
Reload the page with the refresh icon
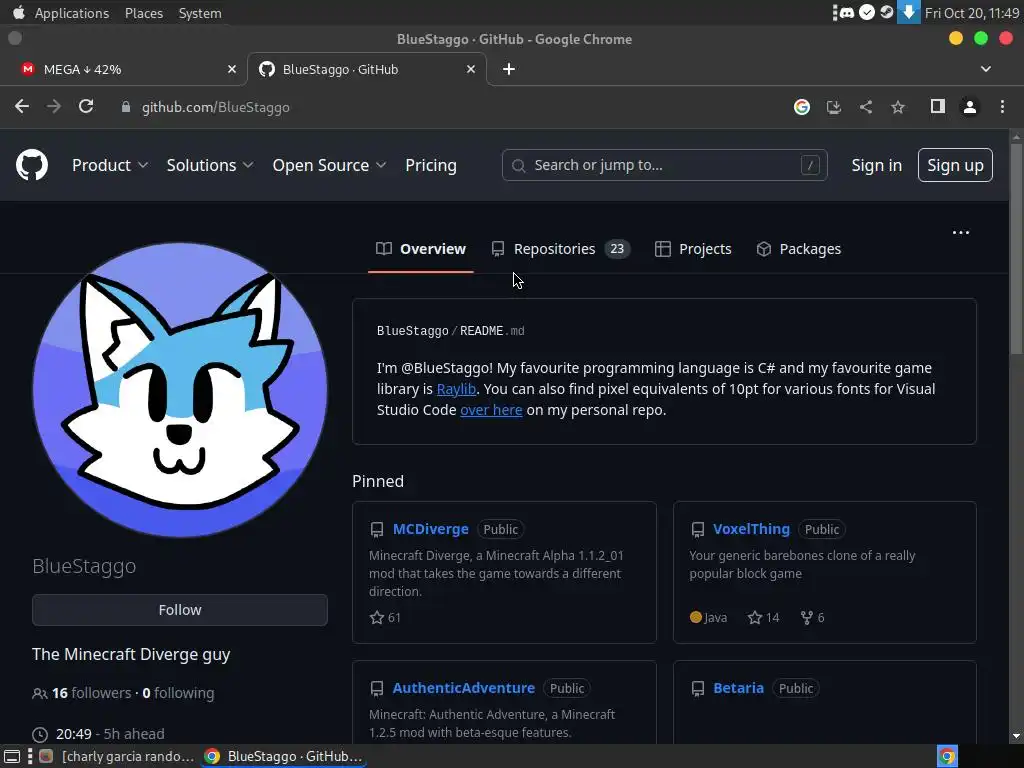pos(86,106)
